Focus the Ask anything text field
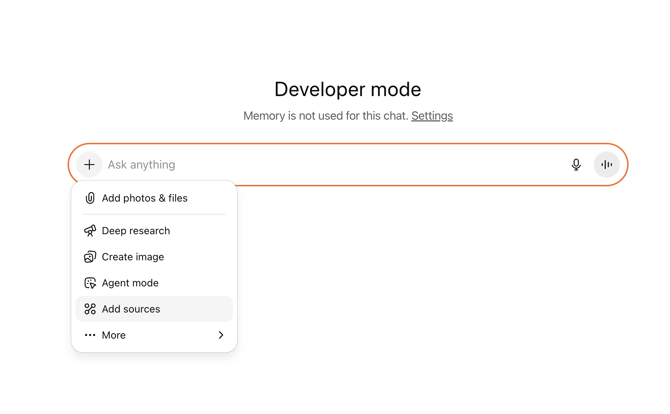Viewport: 670px width, 414px height. click(330, 165)
